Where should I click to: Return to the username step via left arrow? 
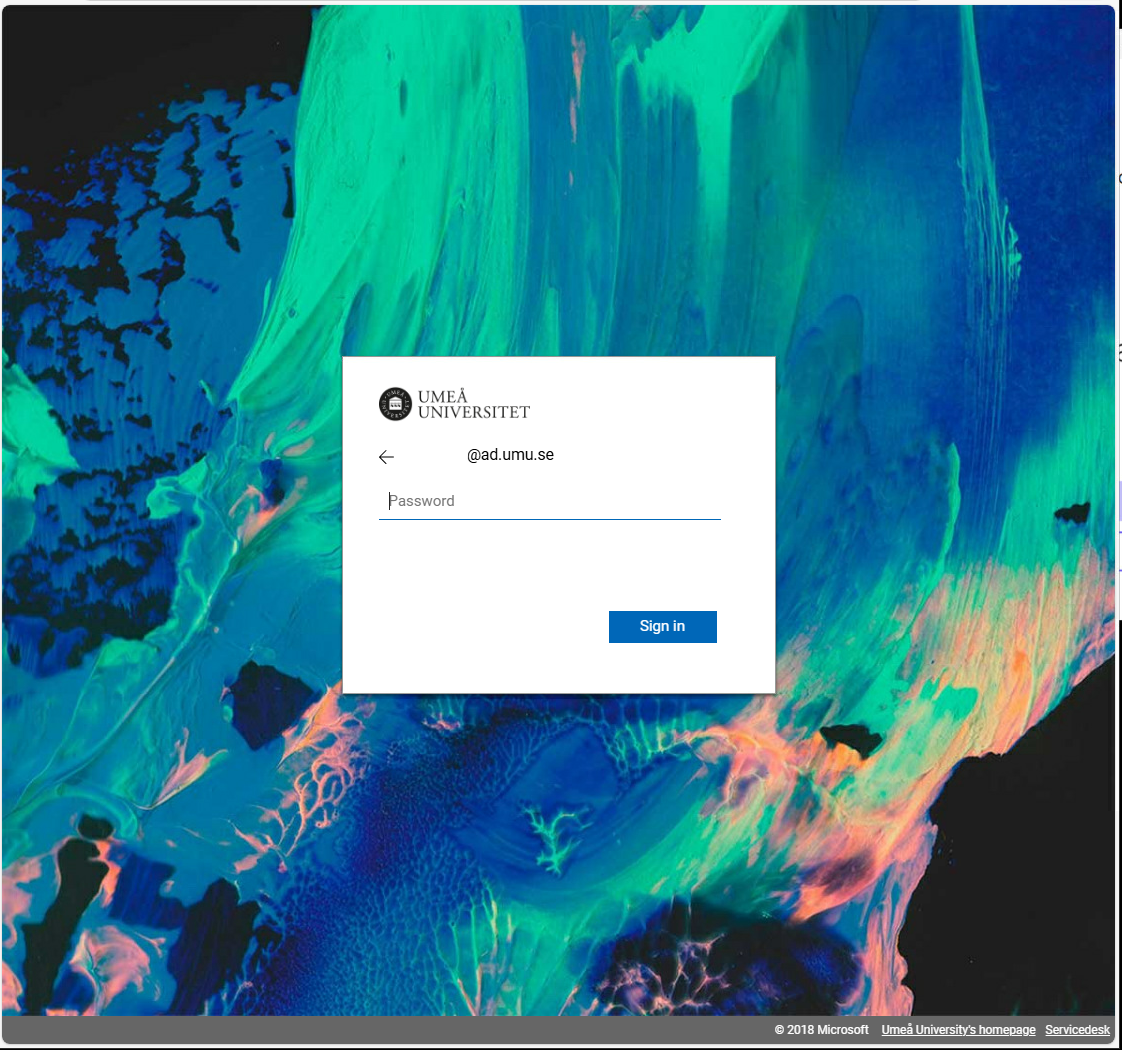click(x=386, y=457)
